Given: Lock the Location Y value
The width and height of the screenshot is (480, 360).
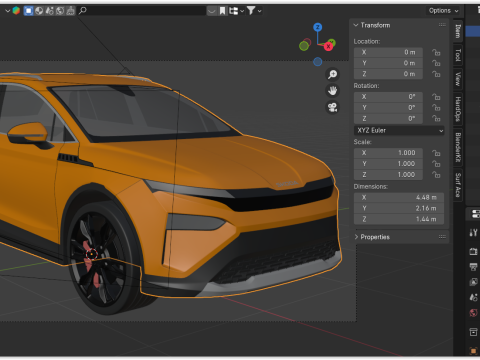Looking at the screenshot, I should coord(436,63).
